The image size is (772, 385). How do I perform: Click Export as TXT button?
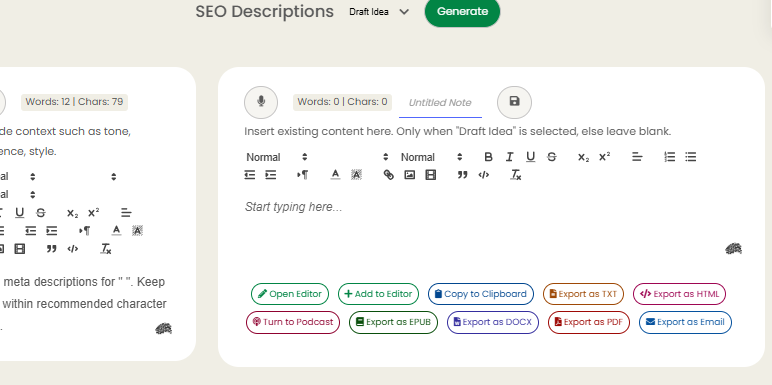[583, 294]
